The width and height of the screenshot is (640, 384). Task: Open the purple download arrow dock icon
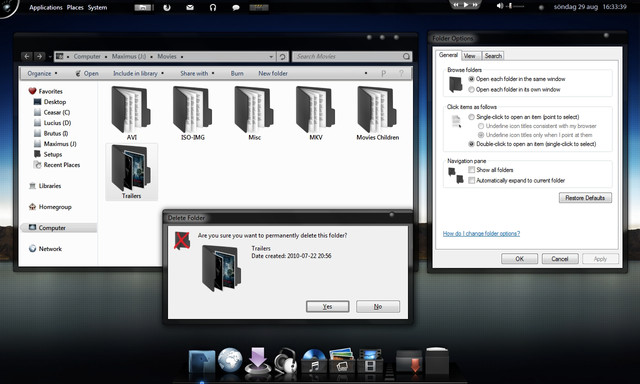tap(258, 360)
